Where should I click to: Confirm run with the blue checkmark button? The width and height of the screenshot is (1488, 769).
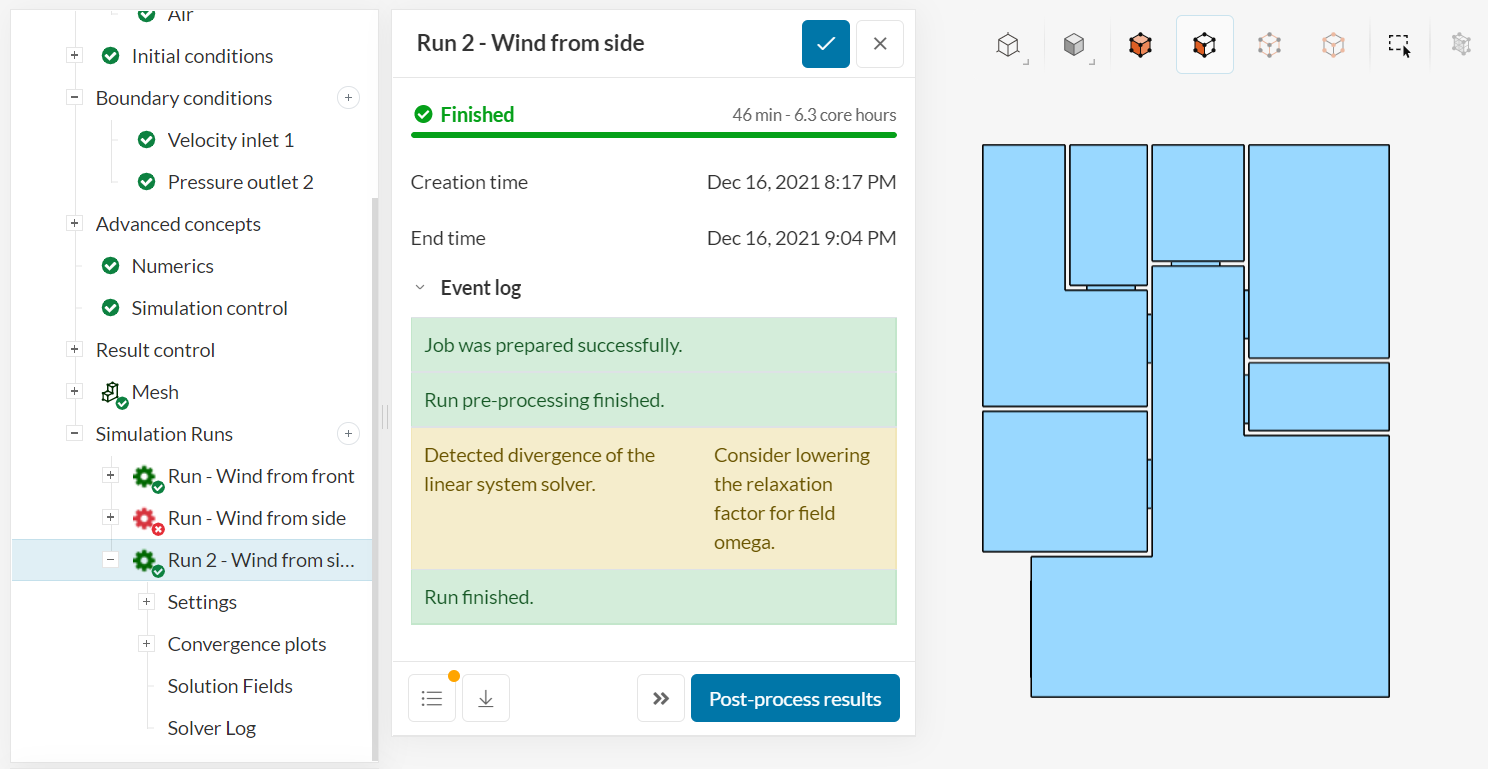[826, 44]
